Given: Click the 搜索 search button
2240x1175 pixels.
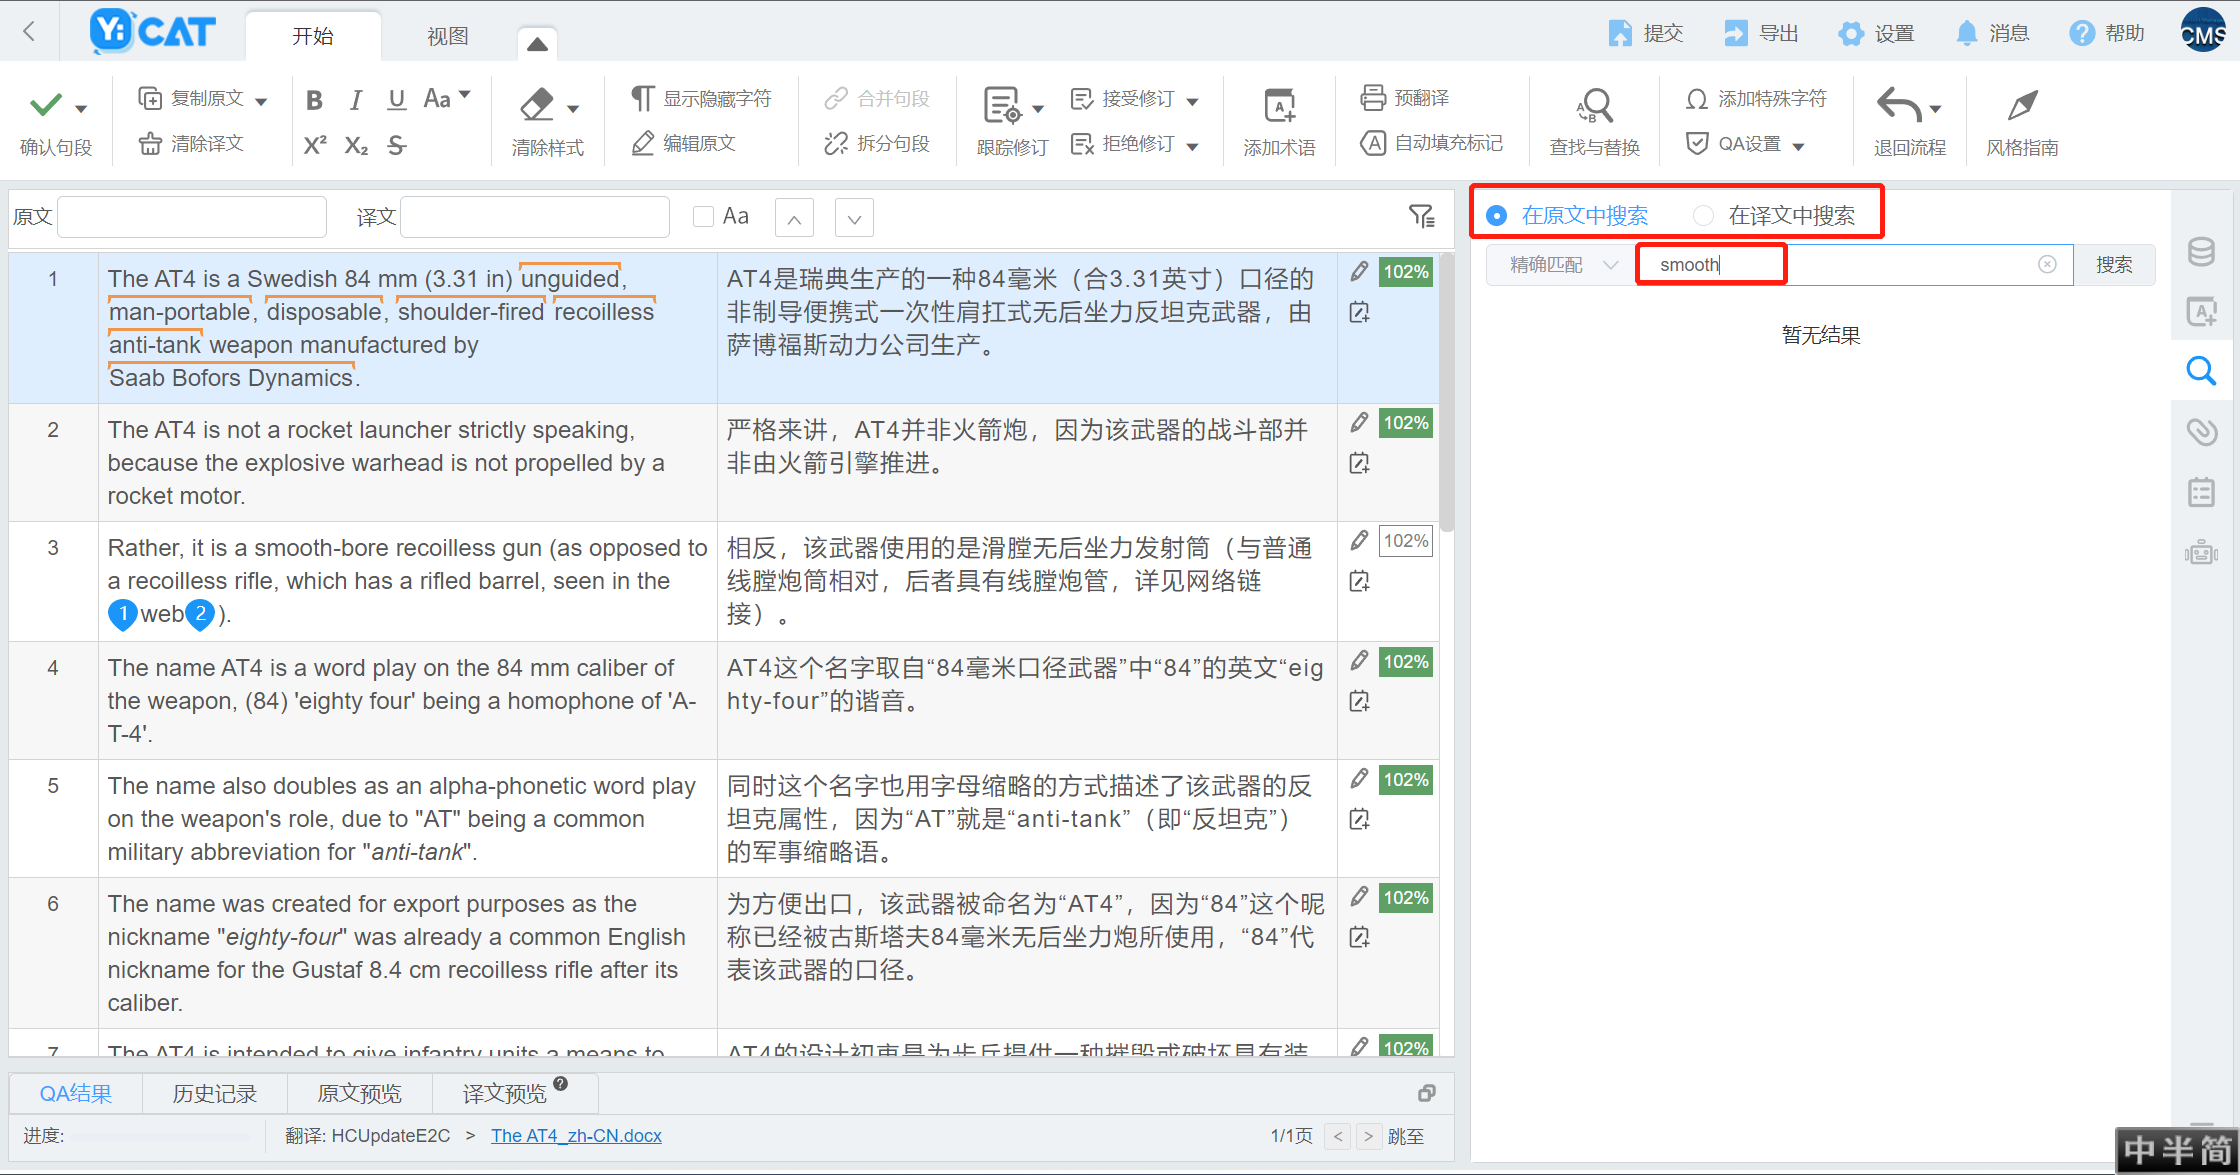Looking at the screenshot, I should point(2113,265).
